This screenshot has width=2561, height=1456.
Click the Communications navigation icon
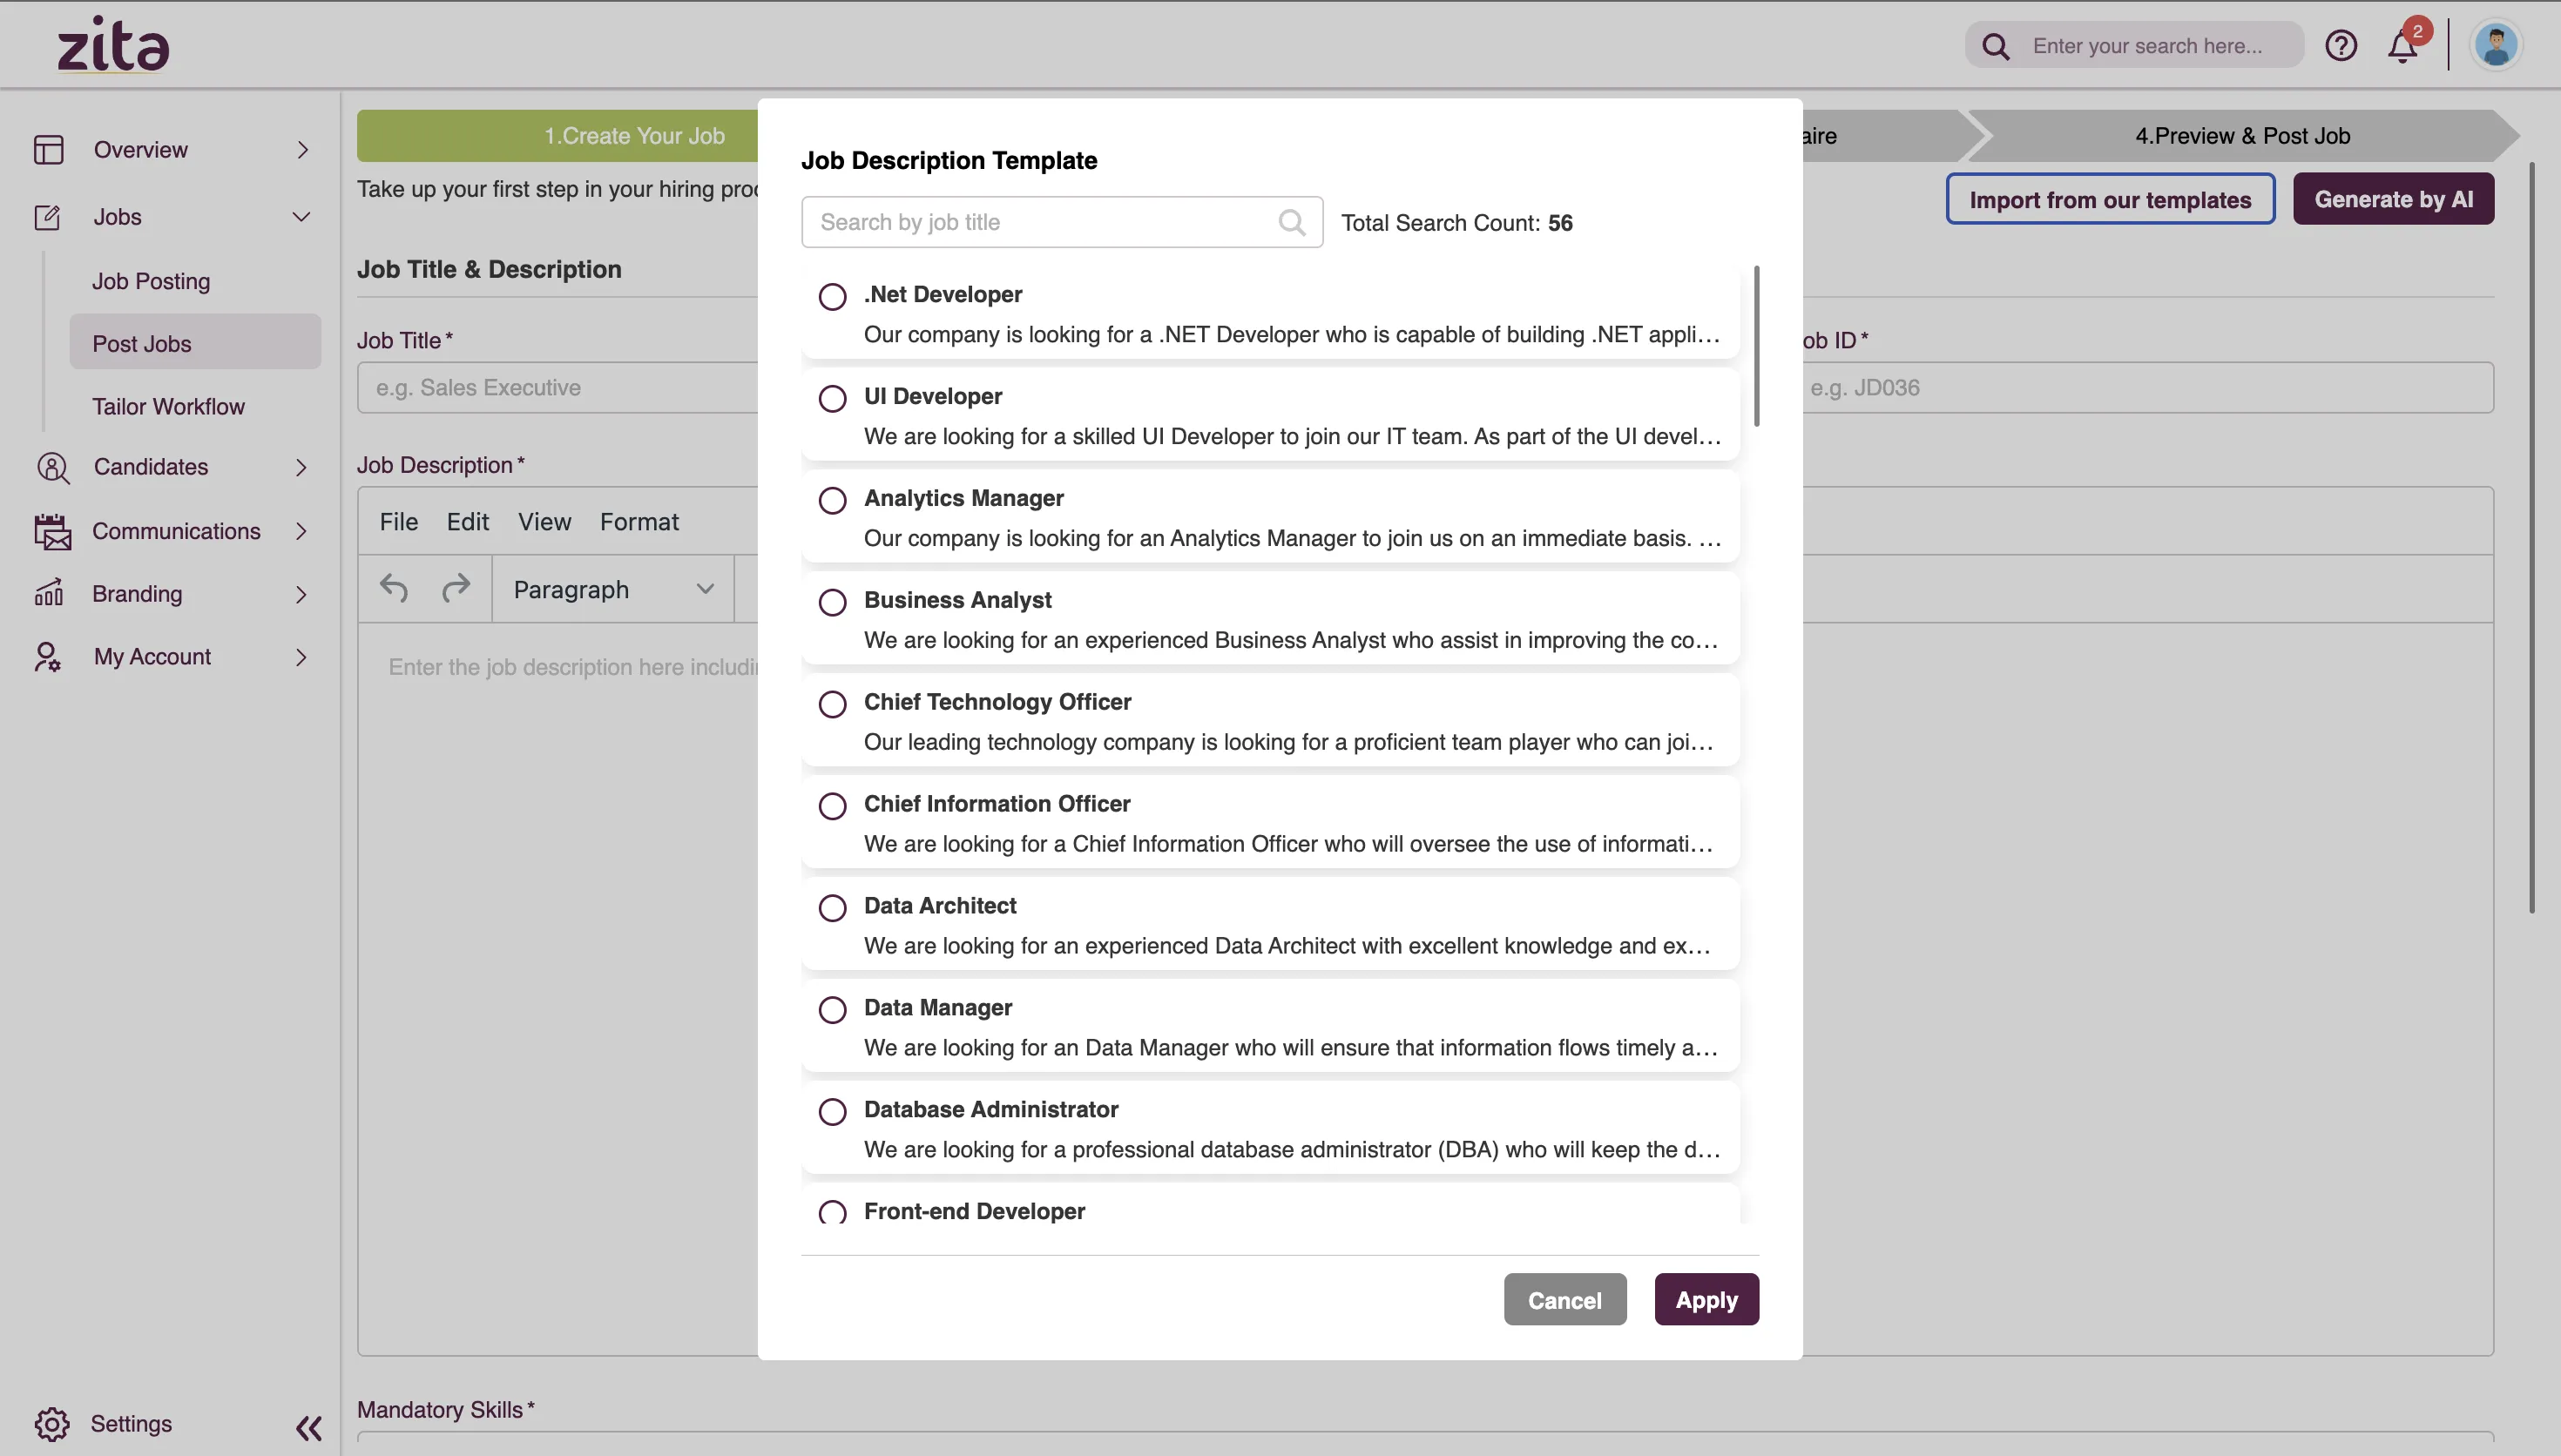48,529
